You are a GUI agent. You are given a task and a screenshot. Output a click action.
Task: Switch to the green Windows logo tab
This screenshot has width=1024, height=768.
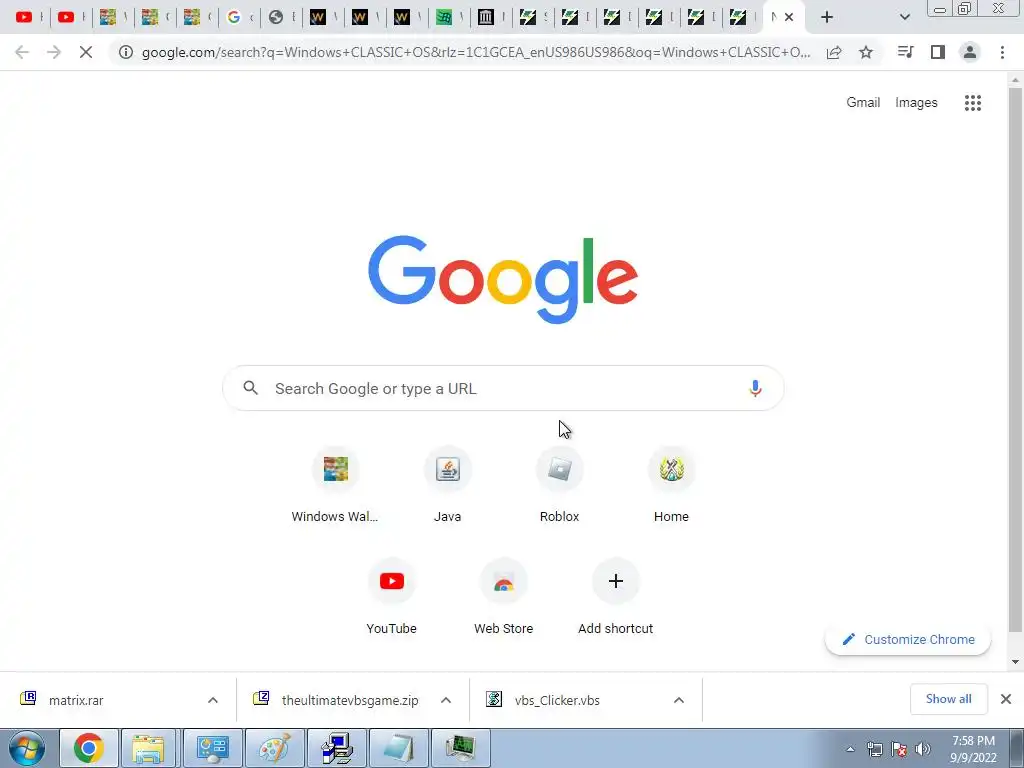click(x=449, y=17)
